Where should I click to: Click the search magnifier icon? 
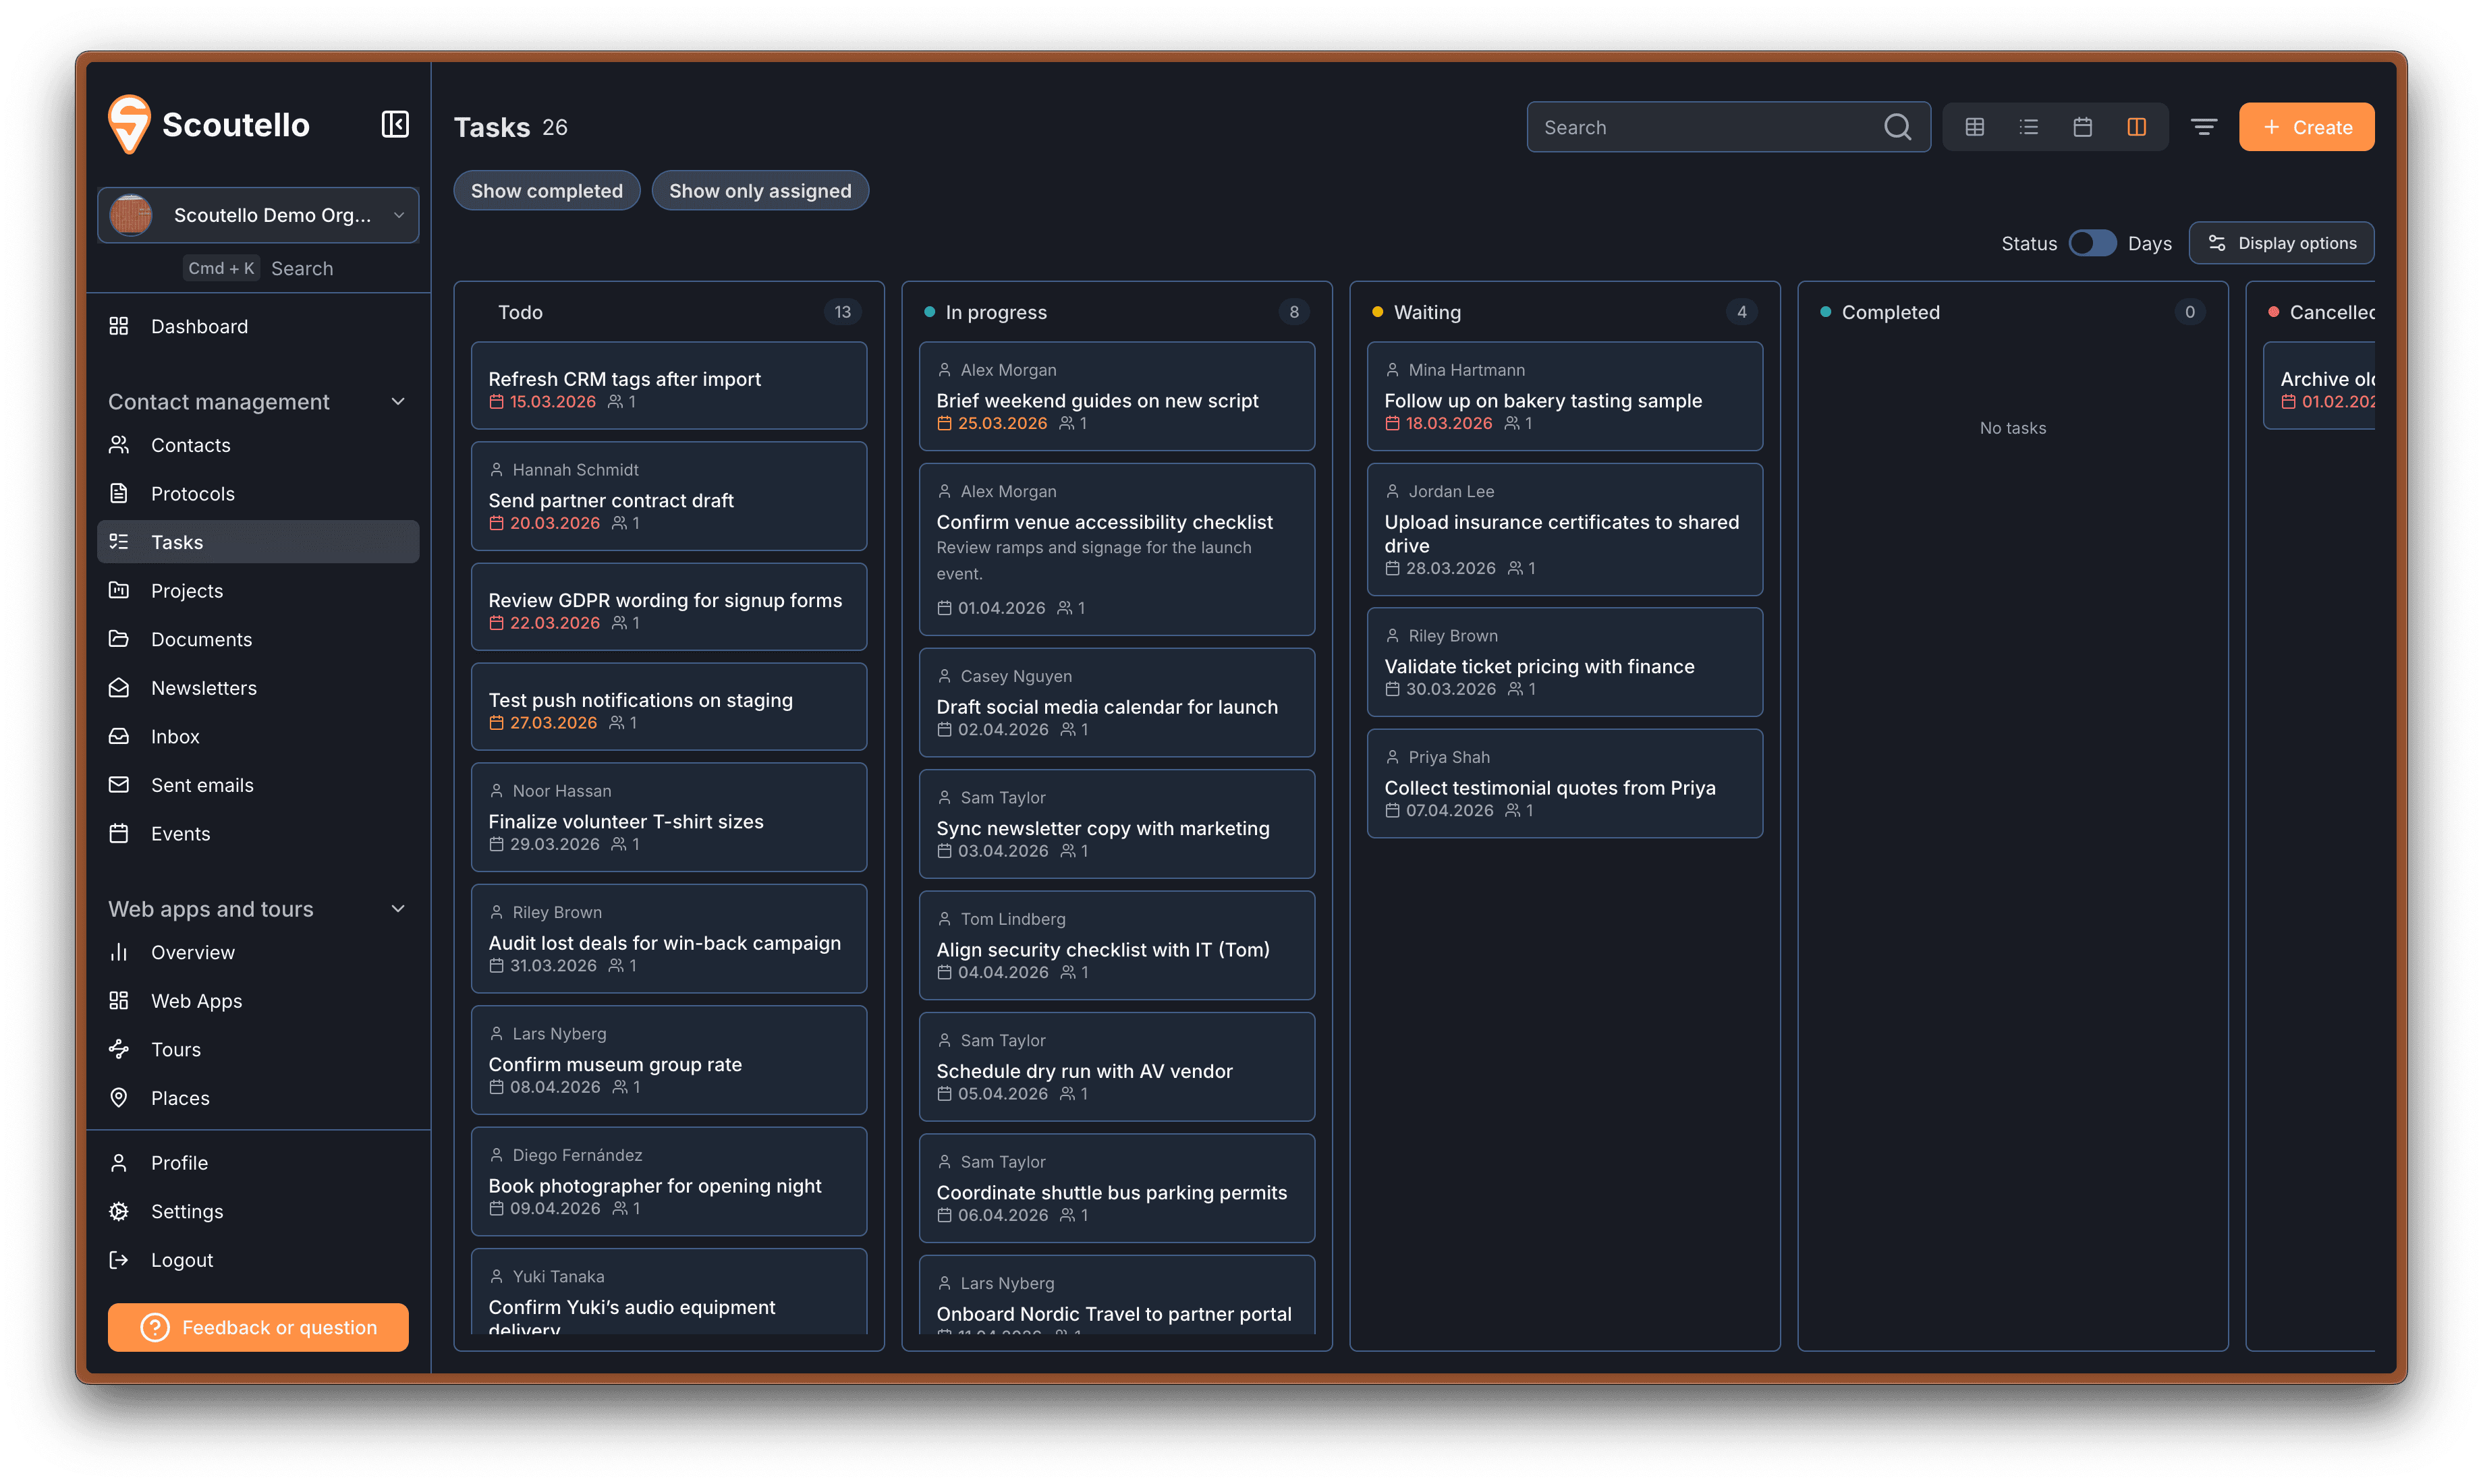point(1896,127)
